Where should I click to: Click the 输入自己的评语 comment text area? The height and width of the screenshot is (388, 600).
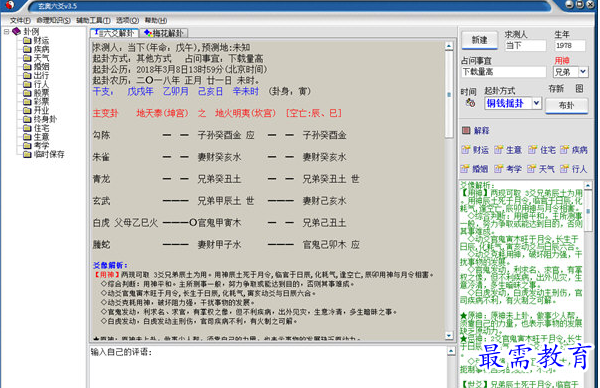(x=267, y=367)
